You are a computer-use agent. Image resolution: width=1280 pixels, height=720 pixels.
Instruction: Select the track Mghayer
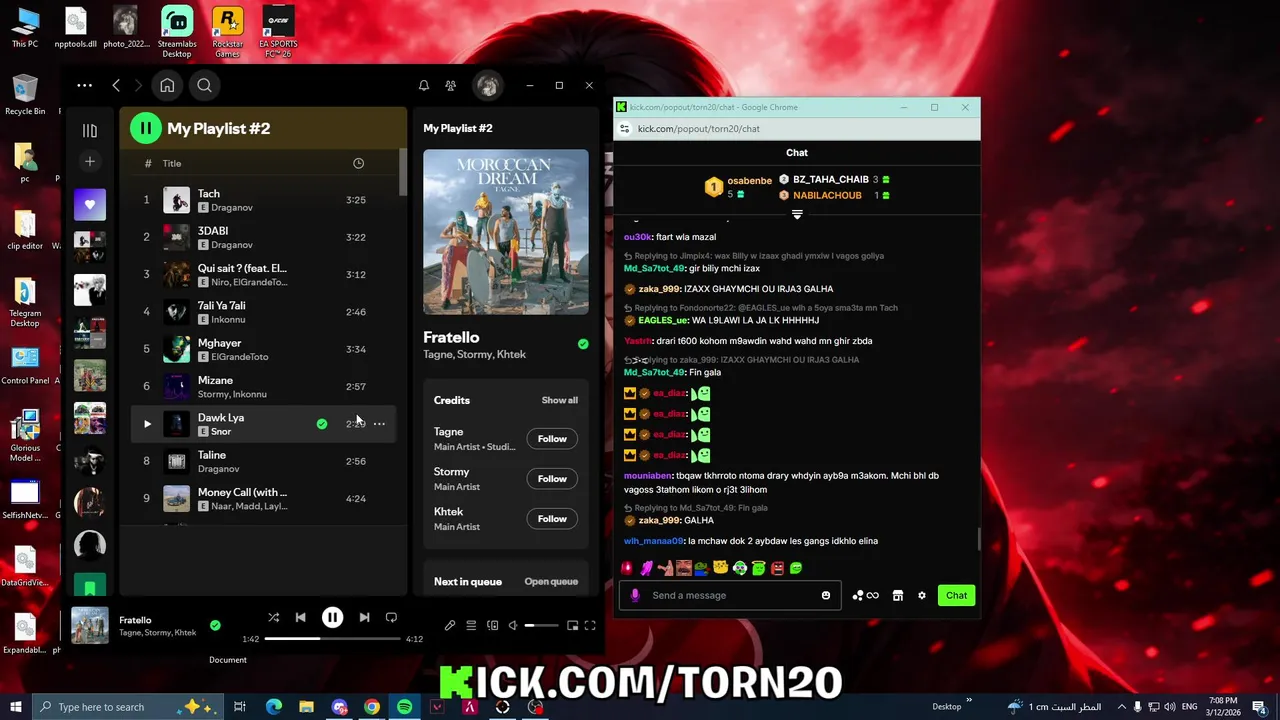[263, 349]
